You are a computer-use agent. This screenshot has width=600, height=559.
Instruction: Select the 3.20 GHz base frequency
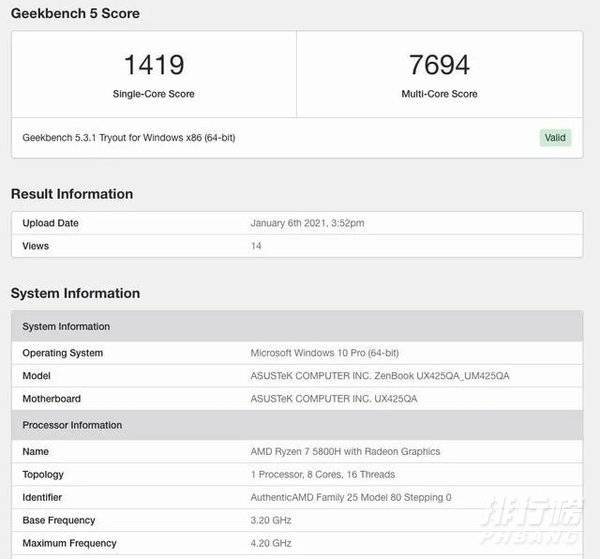point(271,520)
